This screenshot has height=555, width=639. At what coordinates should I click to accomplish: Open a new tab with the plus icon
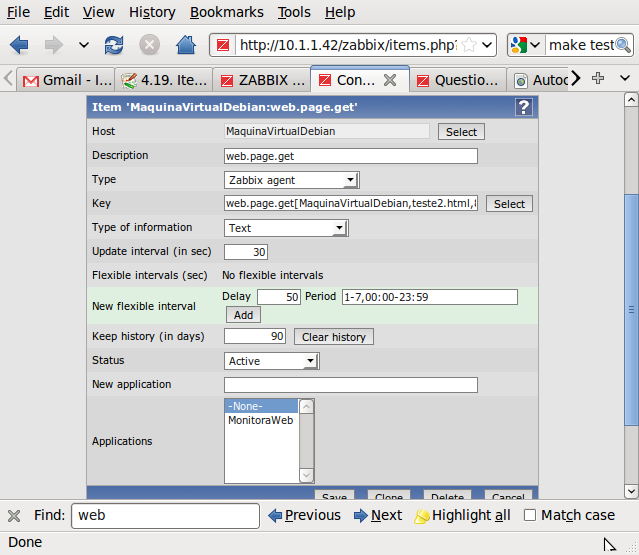tap(598, 78)
